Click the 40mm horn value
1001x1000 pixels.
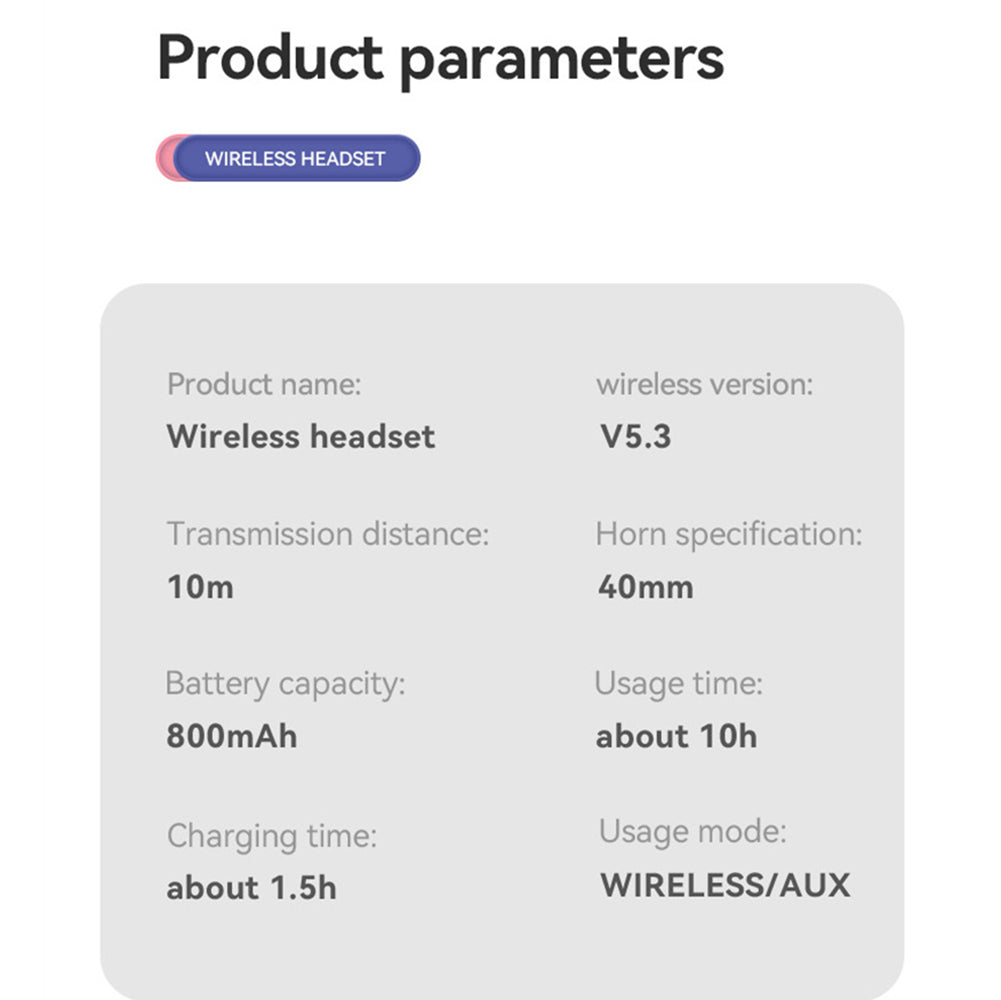pyautogui.click(x=645, y=587)
